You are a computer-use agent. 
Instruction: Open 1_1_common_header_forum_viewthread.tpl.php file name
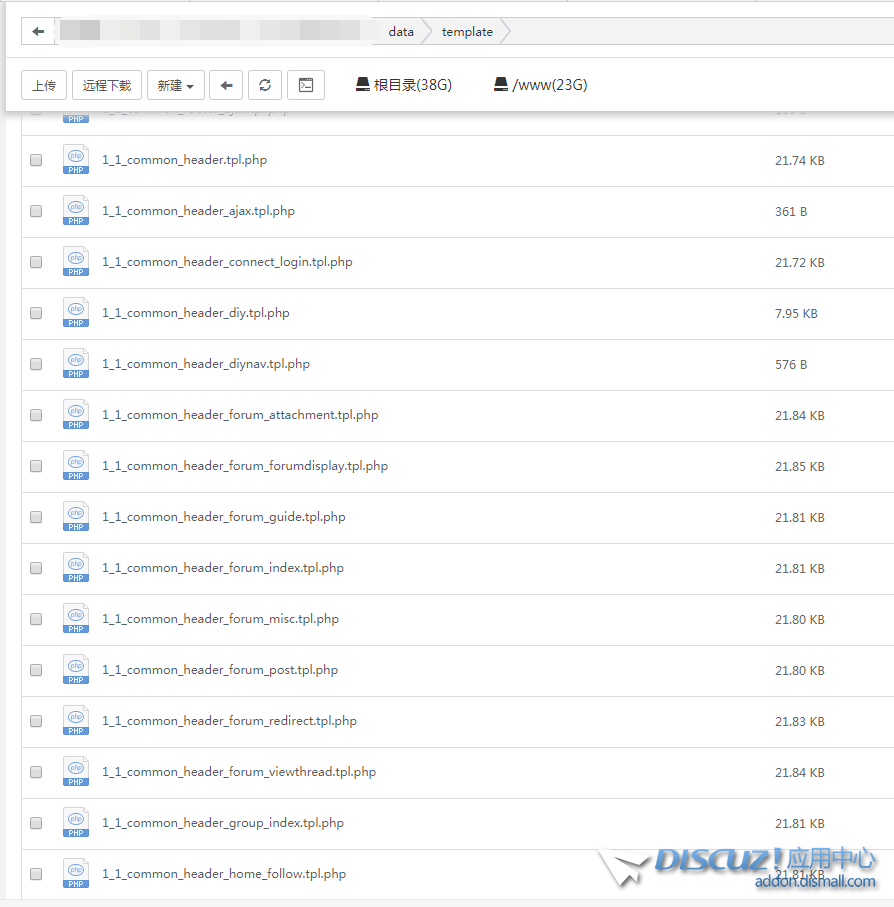(x=239, y=772)
